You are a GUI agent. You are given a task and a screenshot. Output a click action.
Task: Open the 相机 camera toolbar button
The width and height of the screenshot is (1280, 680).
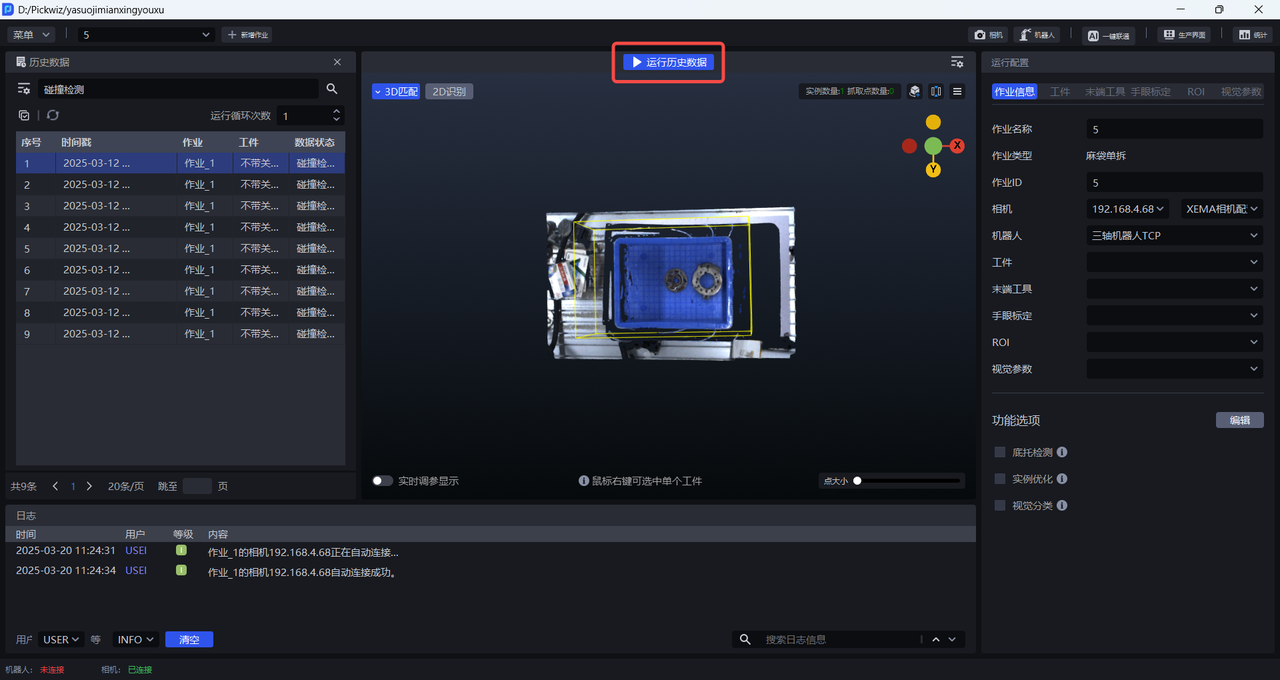(988, 35)
